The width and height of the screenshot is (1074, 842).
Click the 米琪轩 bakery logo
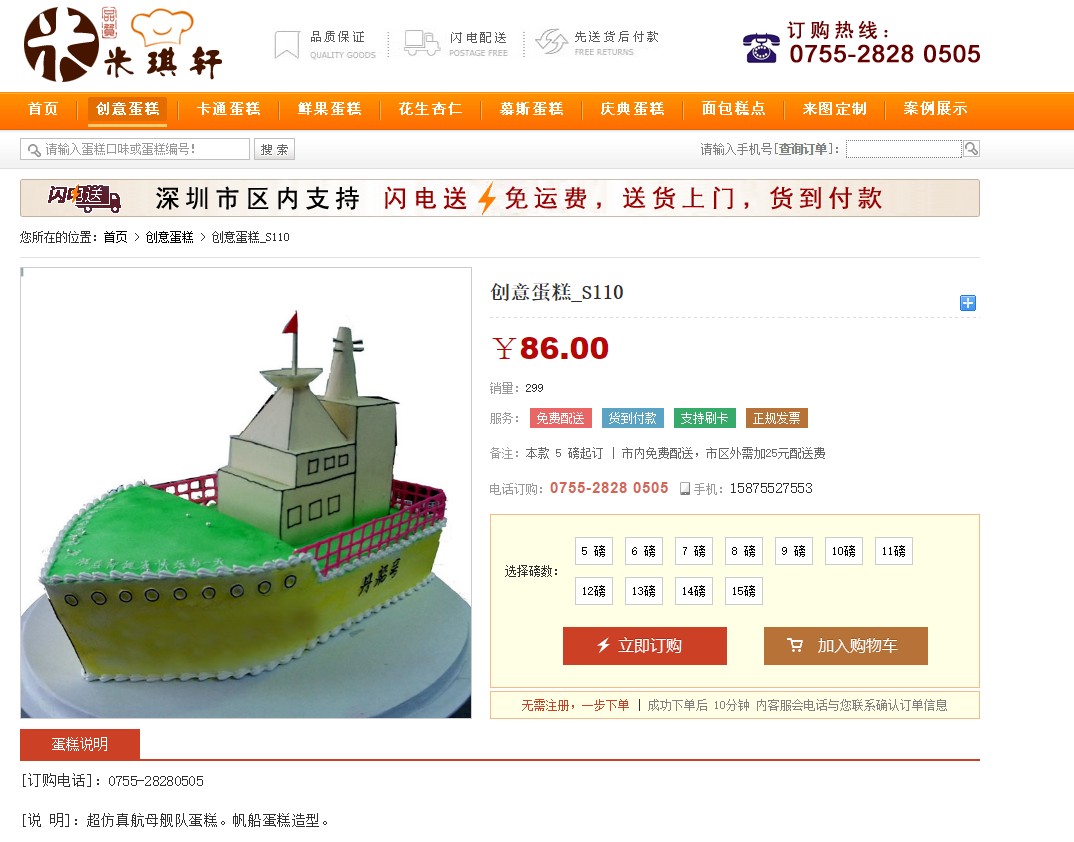[123, 45]
